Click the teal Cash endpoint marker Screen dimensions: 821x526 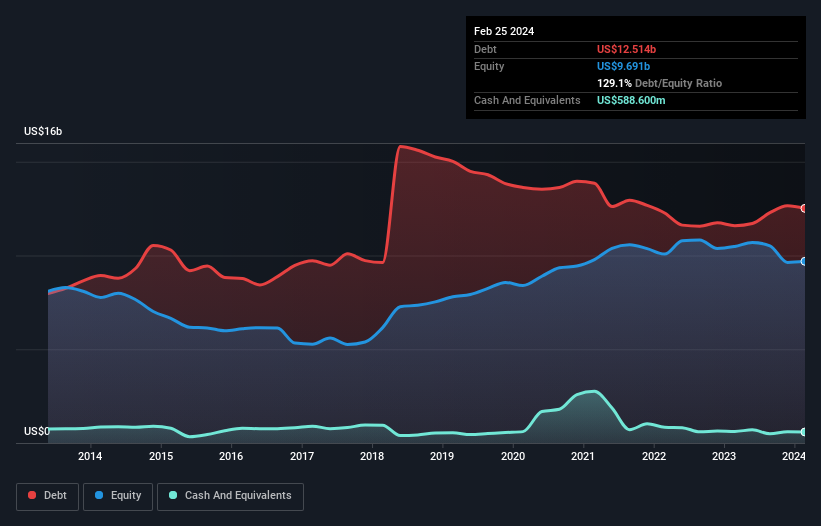tap(804, 432)
